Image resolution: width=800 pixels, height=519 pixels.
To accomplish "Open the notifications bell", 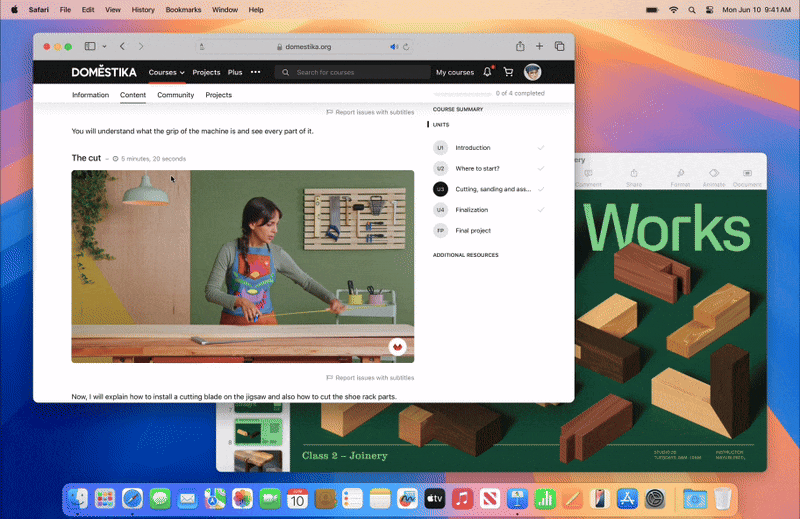I will 488,72.
